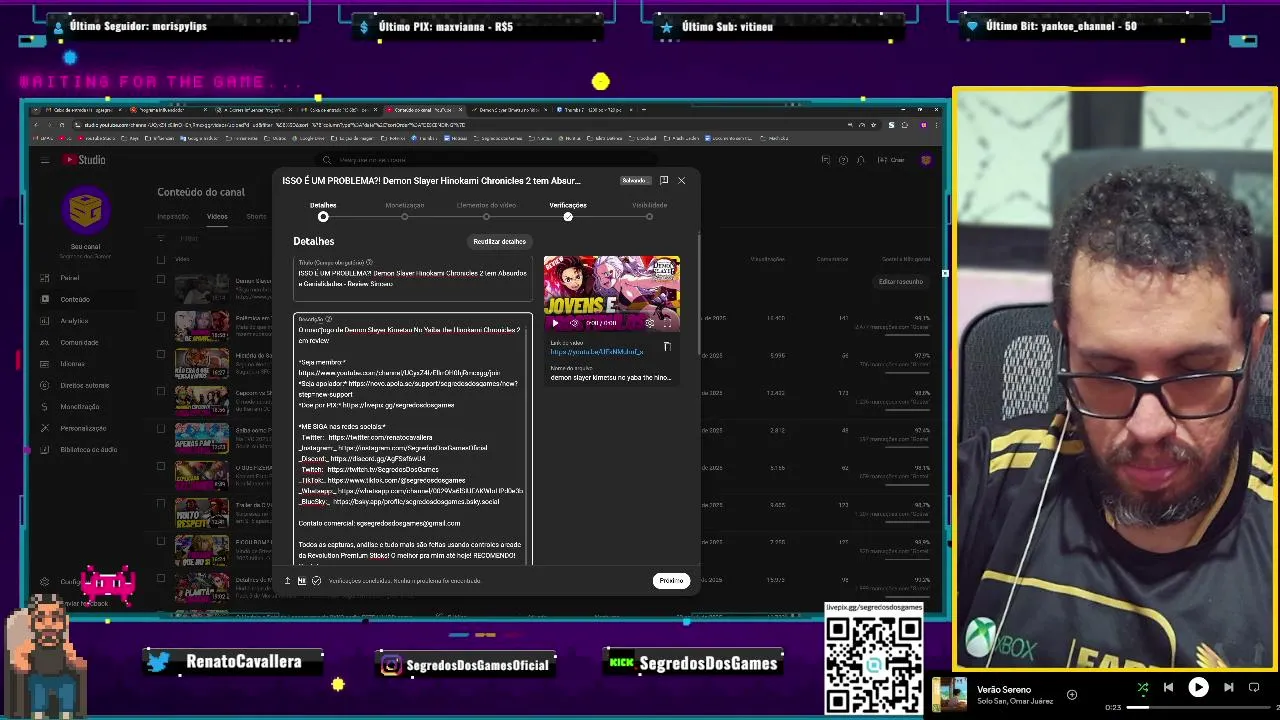Click the Criar button
The height and width of the screenshot is (720, 1280).
pos(891,160)
